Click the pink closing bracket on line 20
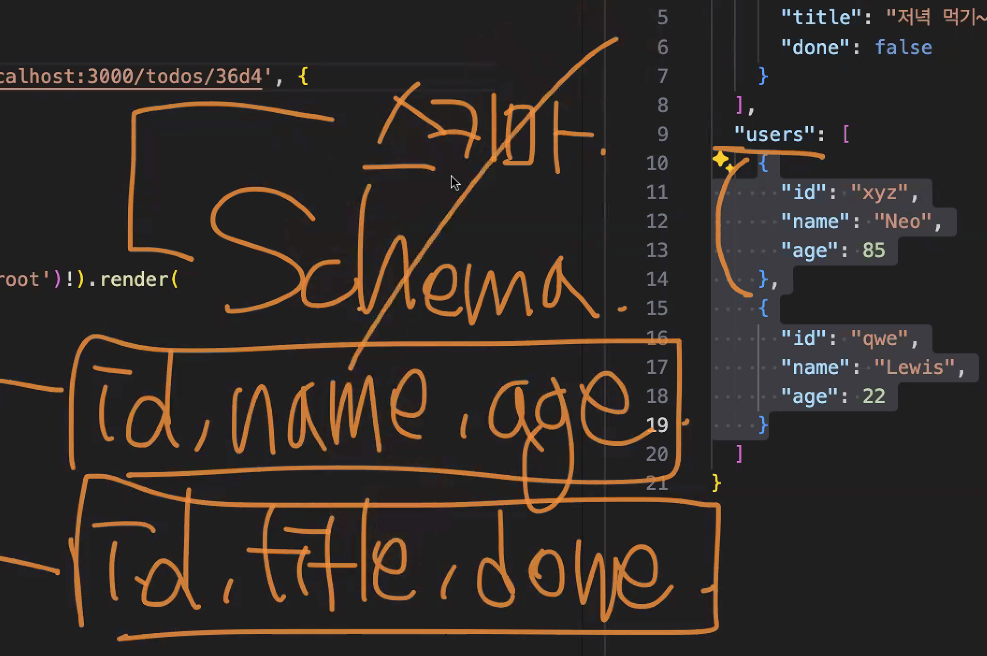 [x=740, y=454]
